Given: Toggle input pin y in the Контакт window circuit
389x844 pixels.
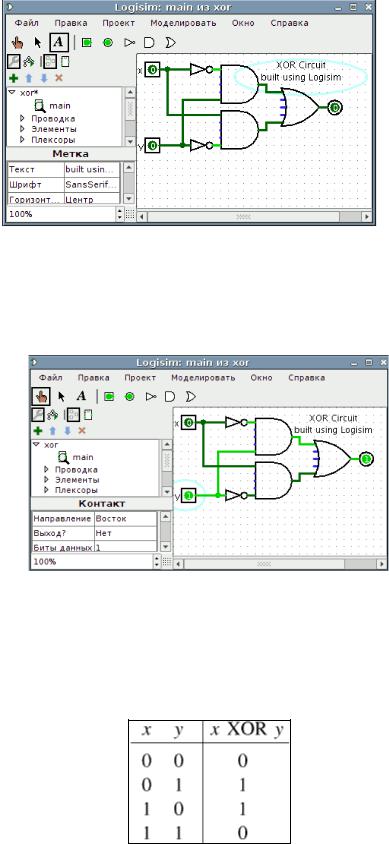Looking at the screenshot, I should coord(189,495).
